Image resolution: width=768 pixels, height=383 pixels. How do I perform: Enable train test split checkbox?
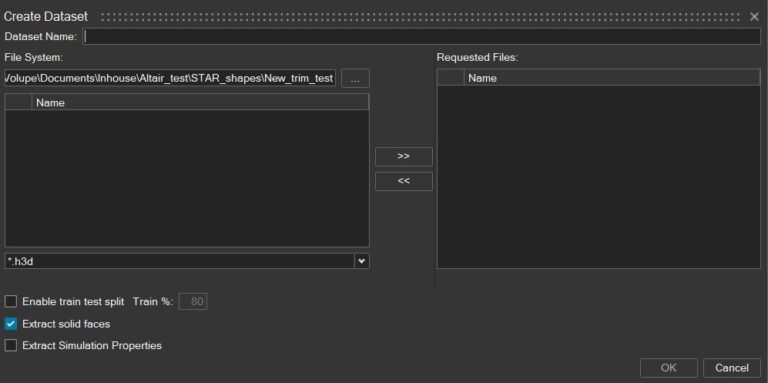click(x=11, y=301)
